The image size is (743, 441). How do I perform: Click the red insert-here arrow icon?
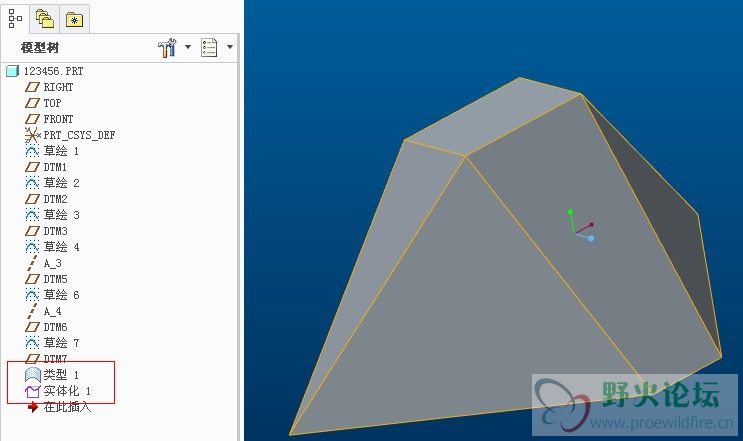pyautogui.click(x=33, y=407)
